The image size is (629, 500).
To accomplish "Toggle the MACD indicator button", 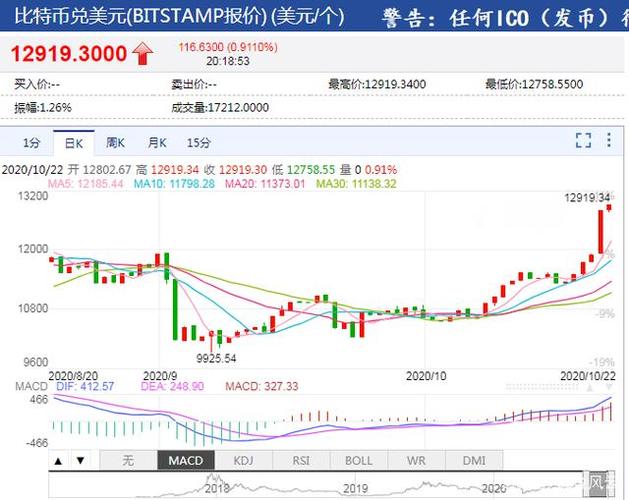I will pos(185,461).
